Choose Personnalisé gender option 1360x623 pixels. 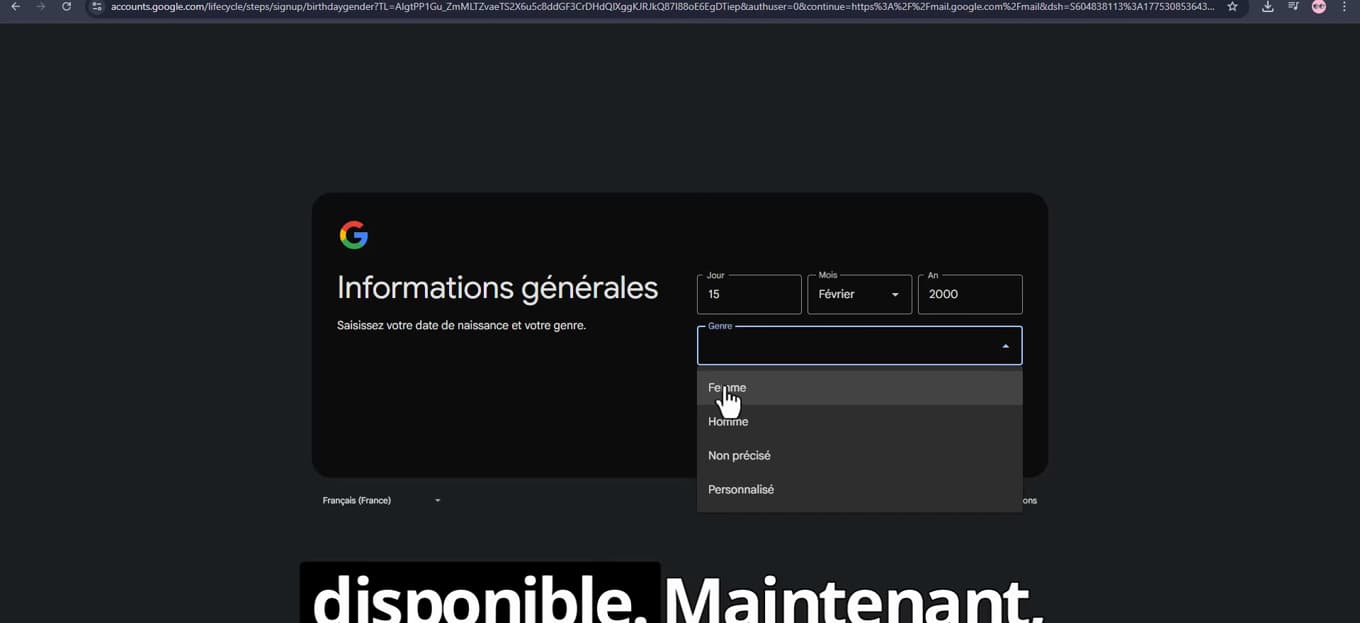(x=859, y=490)
